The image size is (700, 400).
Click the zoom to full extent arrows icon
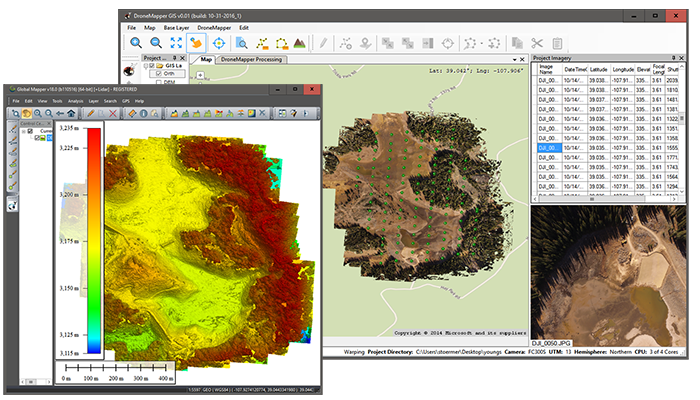(176, 43)
